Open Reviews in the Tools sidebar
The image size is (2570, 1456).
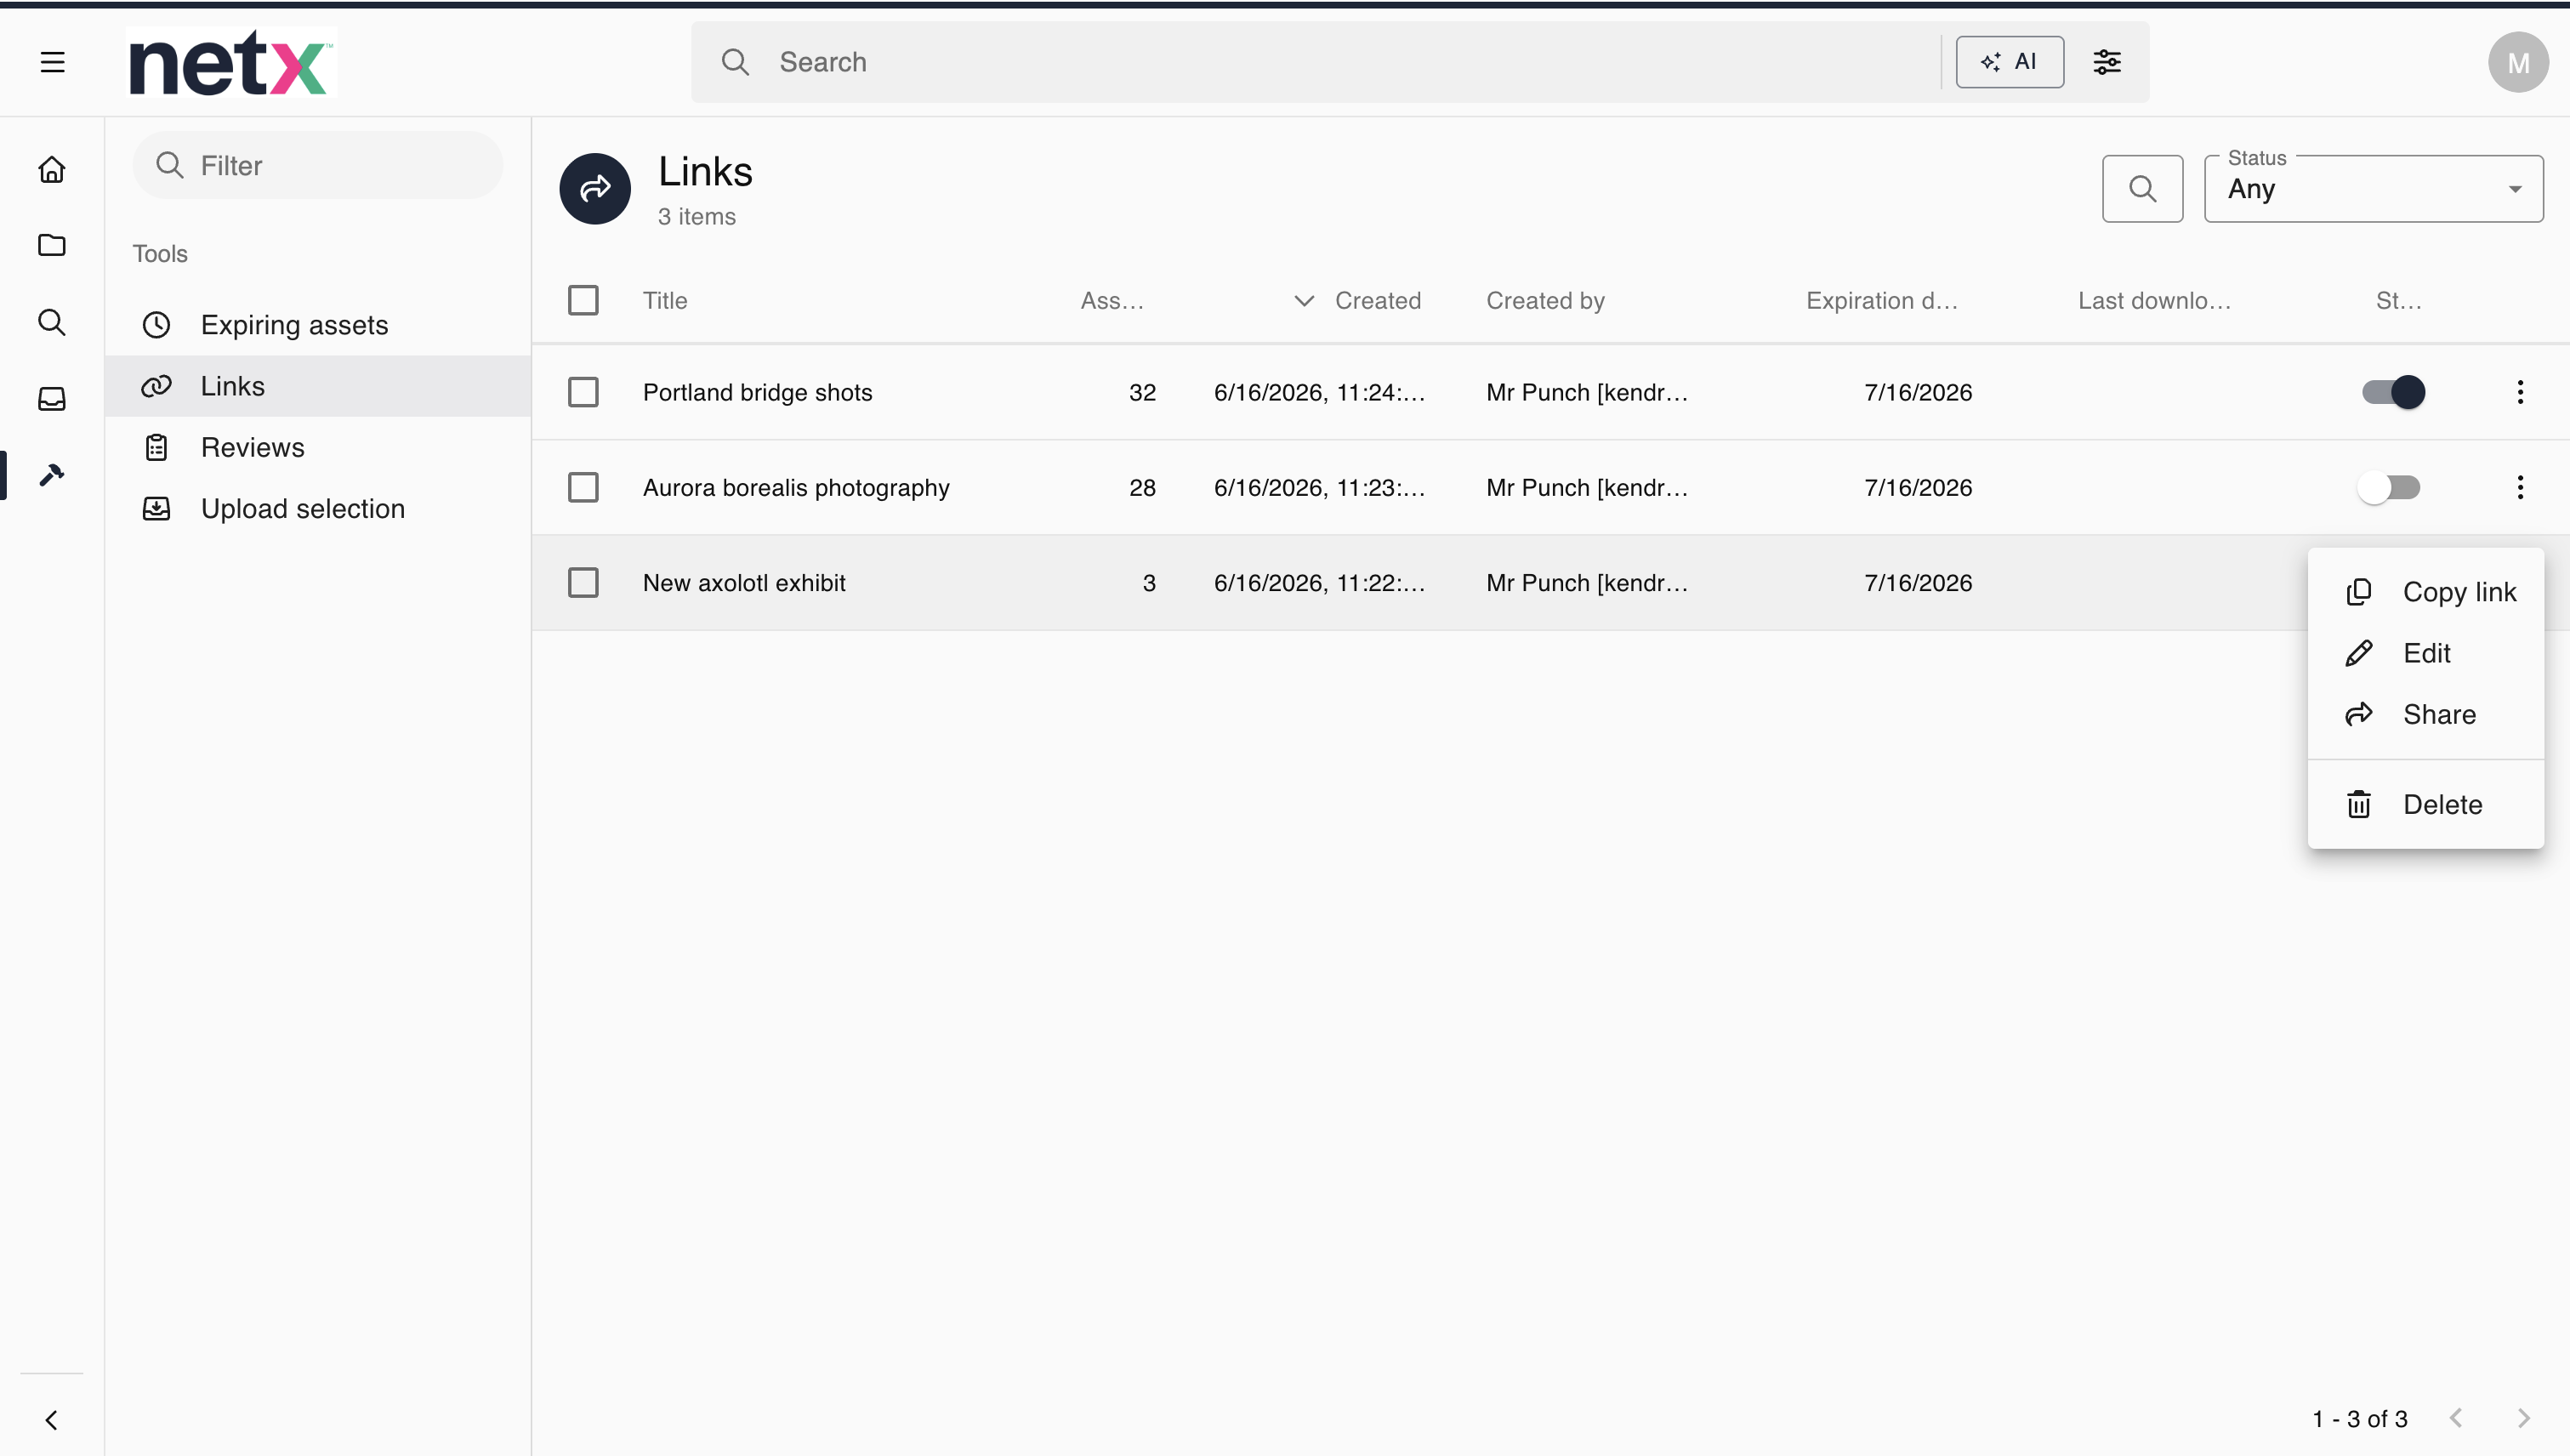(x=318, y=447)
